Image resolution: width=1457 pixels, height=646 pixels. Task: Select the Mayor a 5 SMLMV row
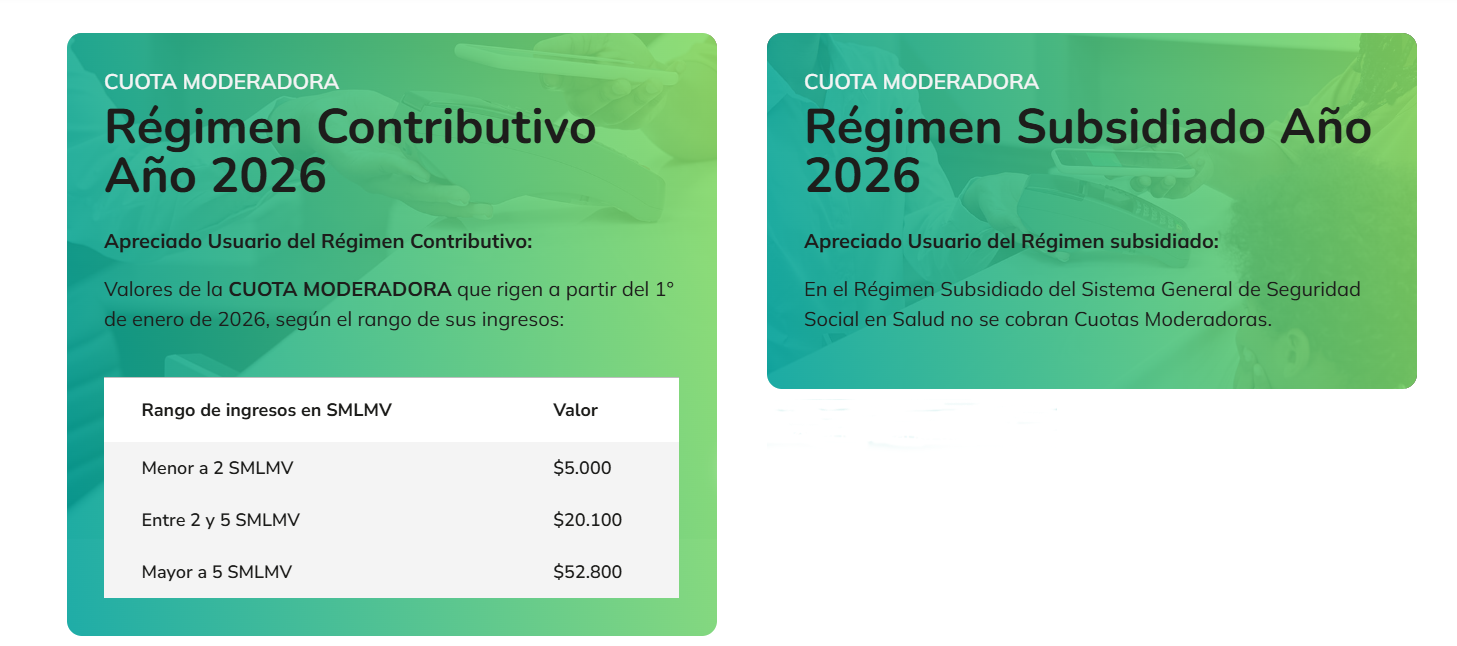(391, 572)
